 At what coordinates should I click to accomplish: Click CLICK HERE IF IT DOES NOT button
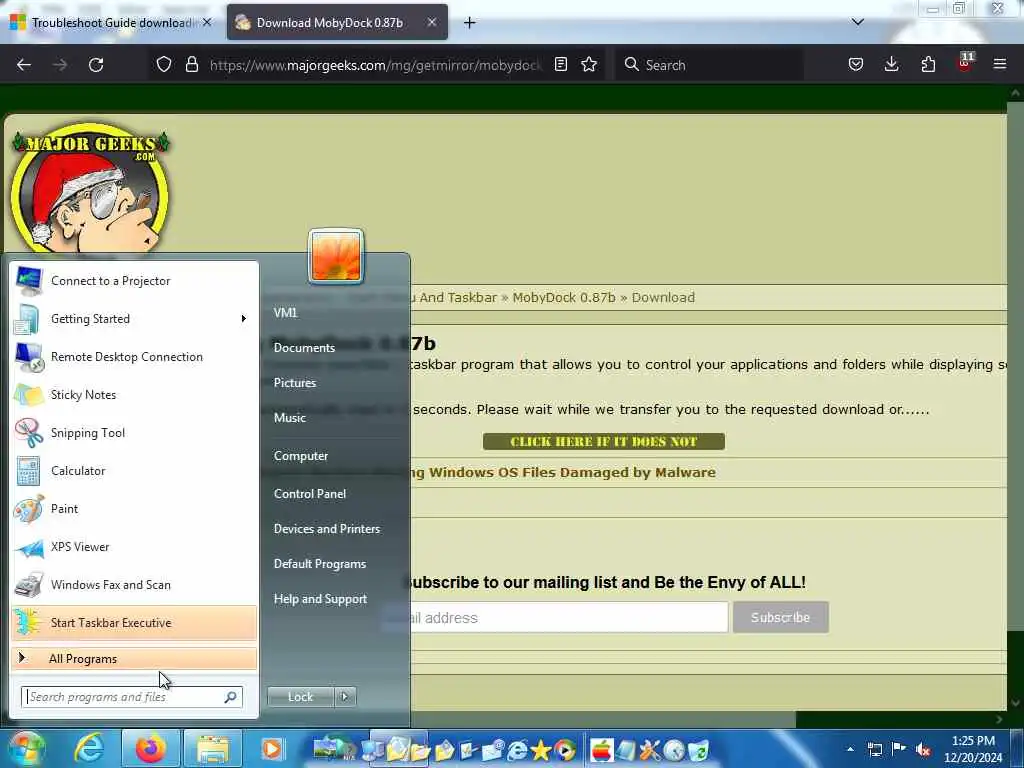pos(603,441)
